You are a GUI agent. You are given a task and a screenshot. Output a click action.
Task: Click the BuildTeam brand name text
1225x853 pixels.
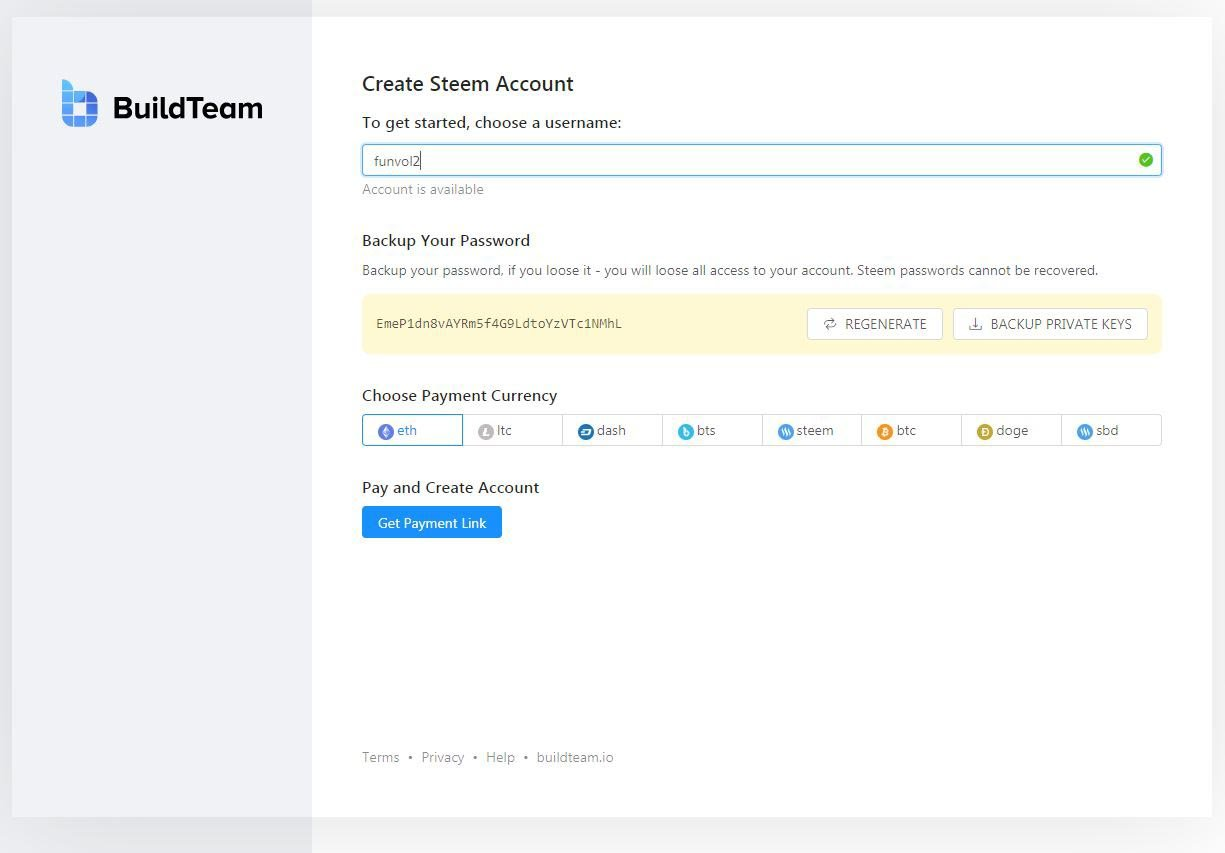pyautogui.click(x=188, y=107)
